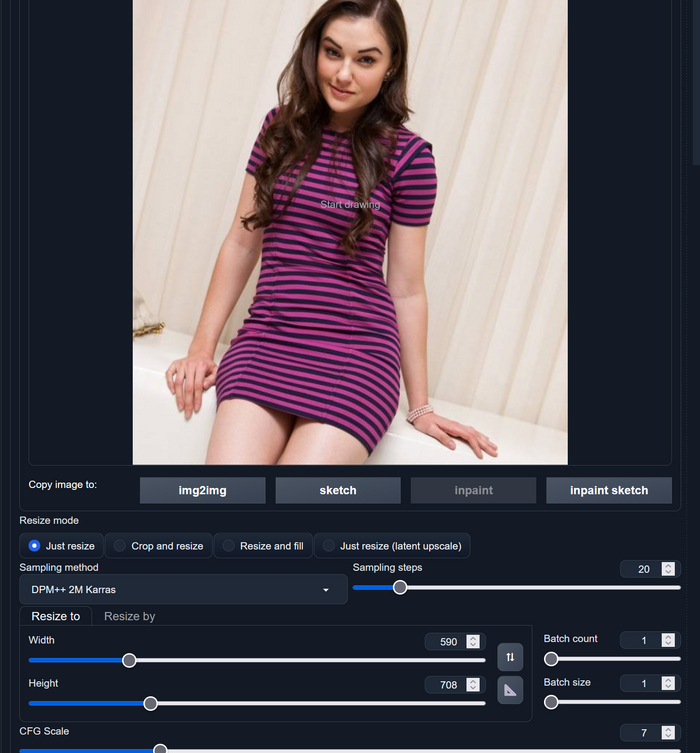Select the Just resize radio option
The height and width of the screenshot is (753, 700).
tap(61, 546)
